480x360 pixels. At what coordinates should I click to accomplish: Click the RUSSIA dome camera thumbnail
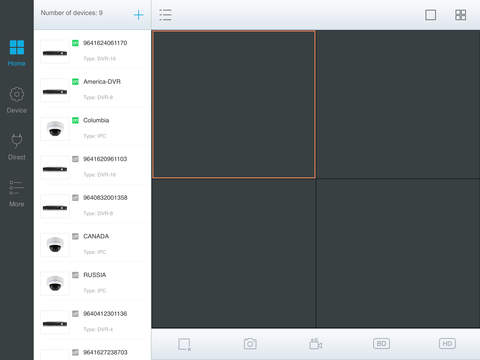(55, 283)
